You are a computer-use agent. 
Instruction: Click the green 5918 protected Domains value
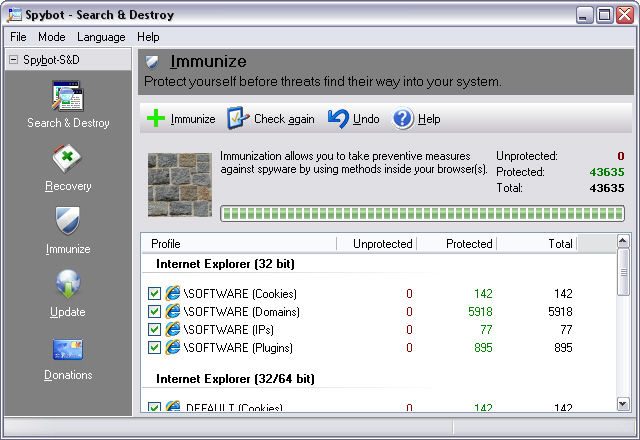[x=480, y=311]
